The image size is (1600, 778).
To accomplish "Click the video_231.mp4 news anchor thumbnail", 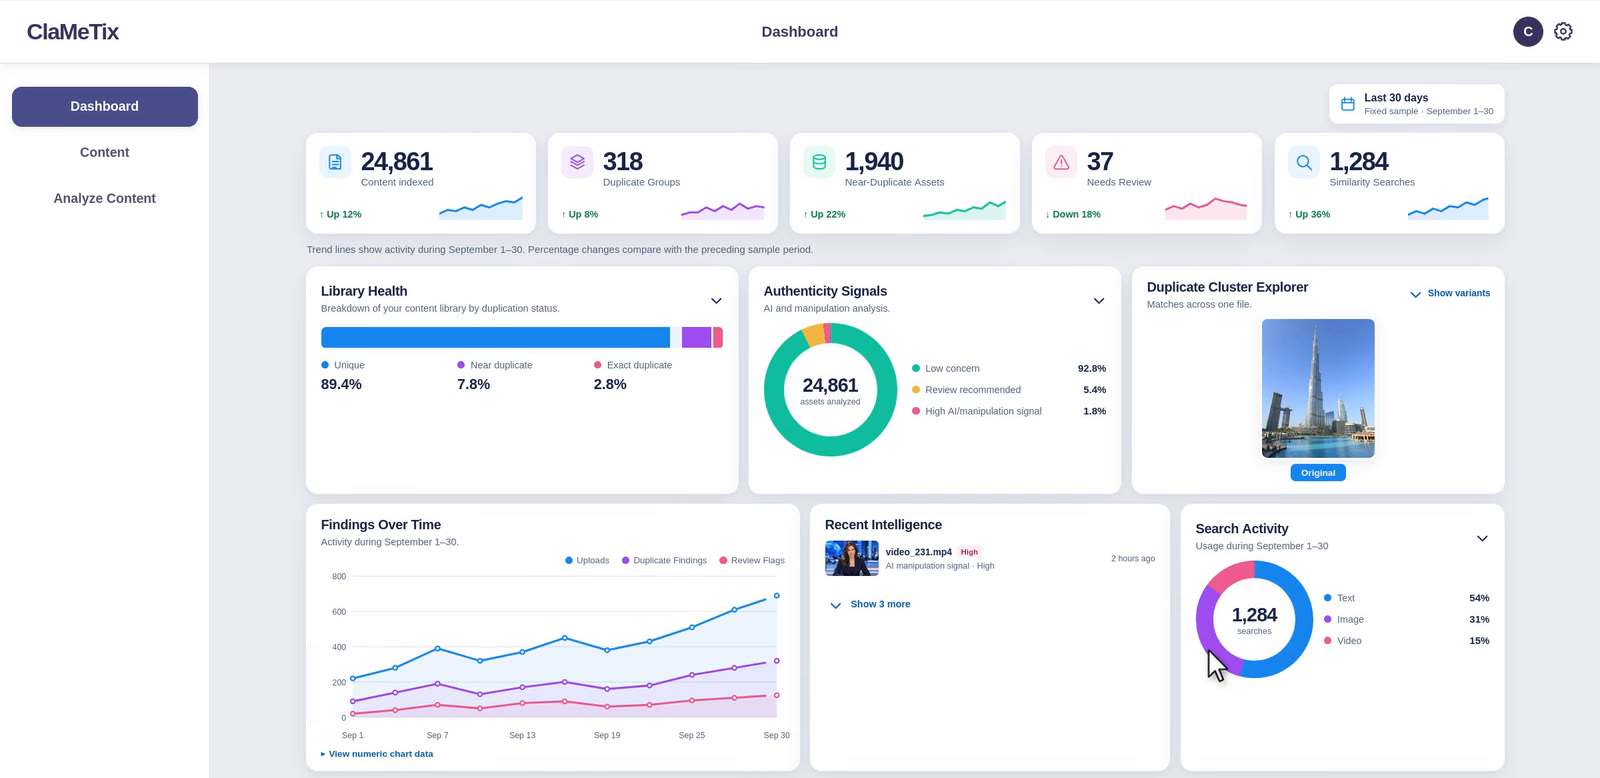I will coord(852,558).
